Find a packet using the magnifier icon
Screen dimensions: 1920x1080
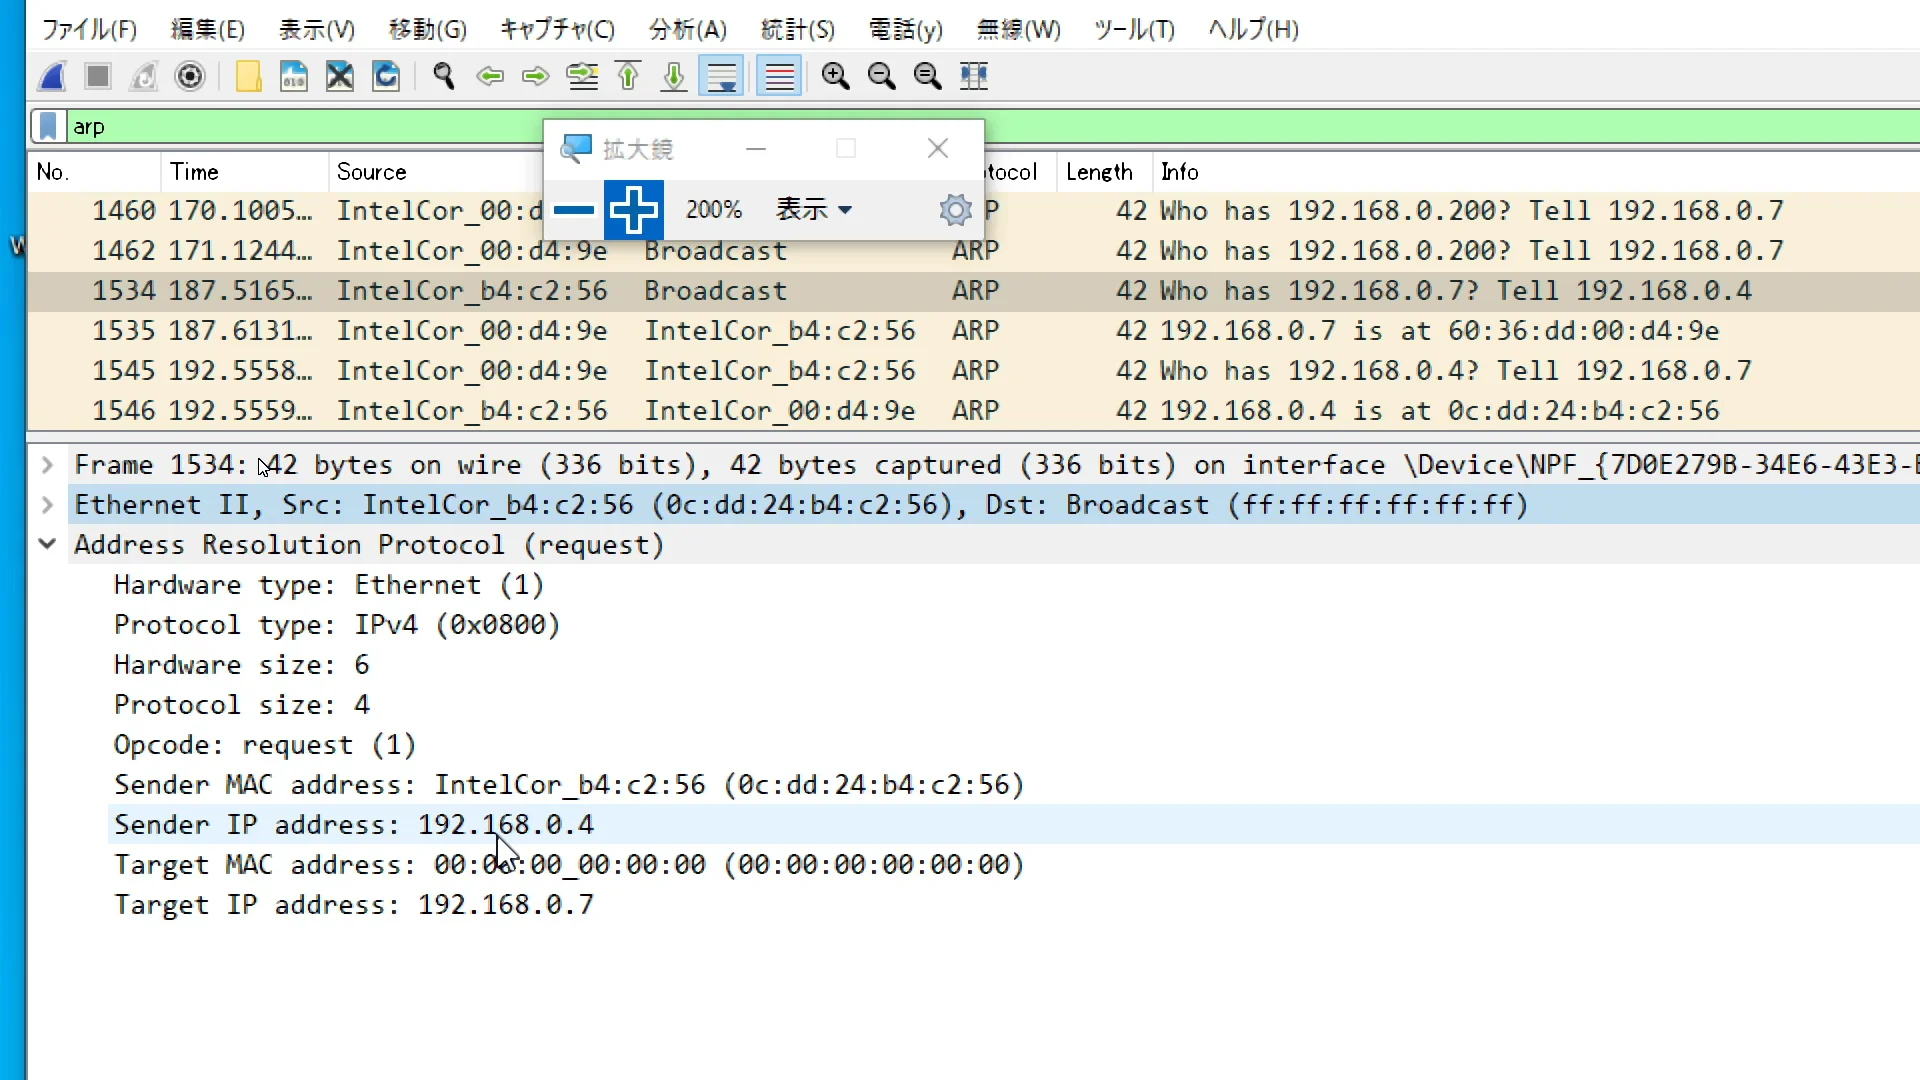tap(444, 76)
